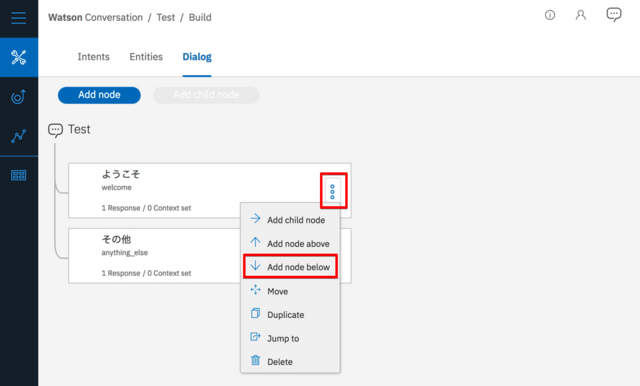
Task: Click the down arrow icon beside Add node below
Action: [x=256, y=266]
